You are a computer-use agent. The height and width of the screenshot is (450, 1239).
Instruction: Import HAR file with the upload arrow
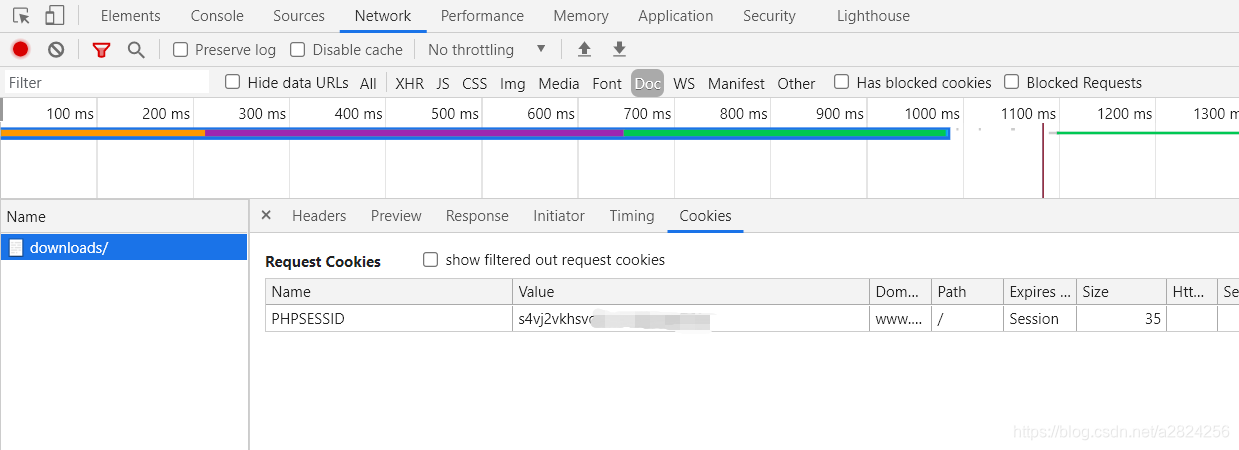(x=584, y=49)
